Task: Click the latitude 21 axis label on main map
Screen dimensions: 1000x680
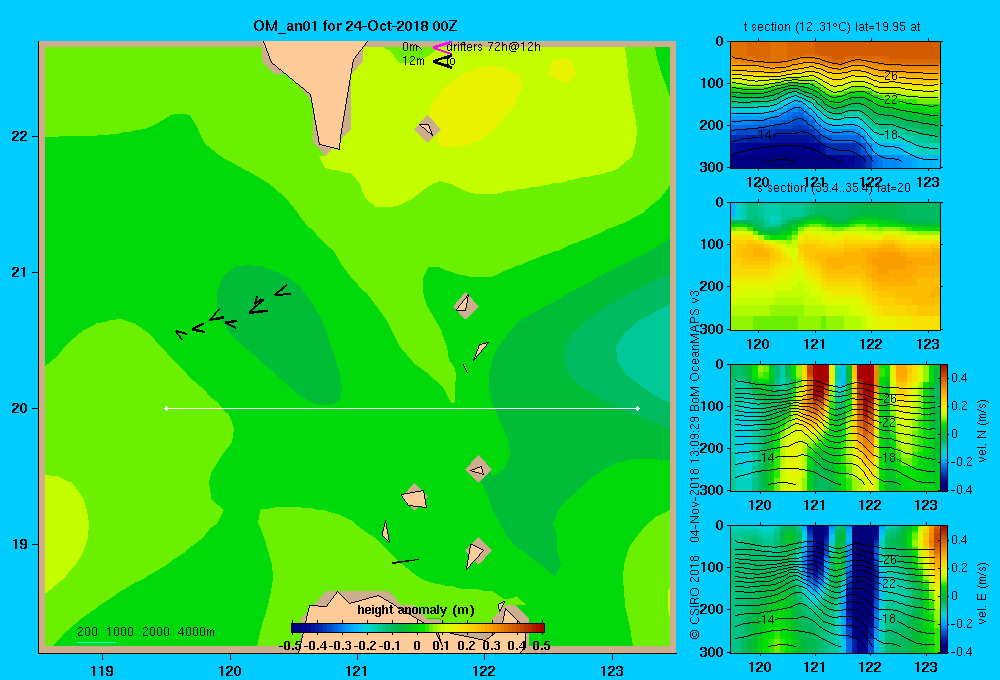Action: coord(20,272)
